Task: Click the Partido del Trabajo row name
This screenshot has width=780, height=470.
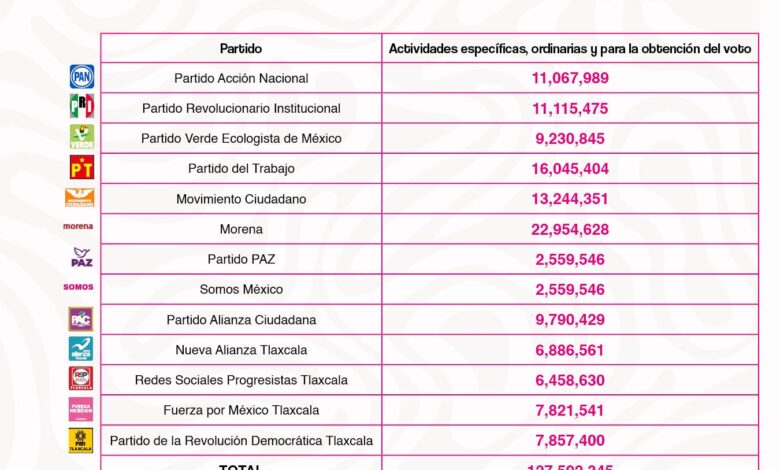Action: click(x=241, y=169)
